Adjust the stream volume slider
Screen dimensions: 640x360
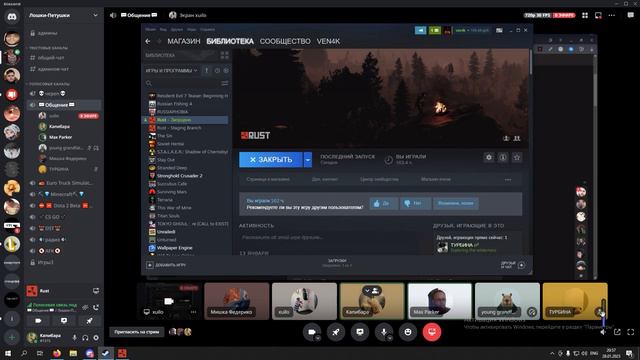point(603,312)
